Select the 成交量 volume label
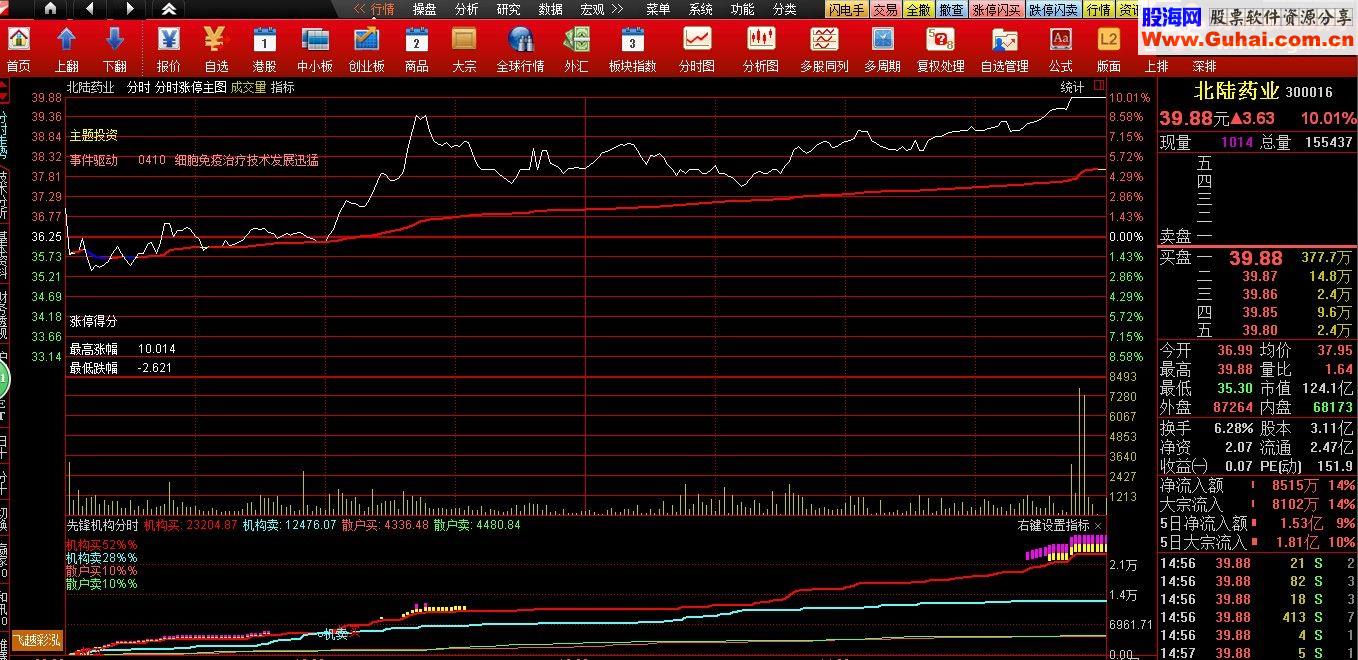 click(248, 87)
